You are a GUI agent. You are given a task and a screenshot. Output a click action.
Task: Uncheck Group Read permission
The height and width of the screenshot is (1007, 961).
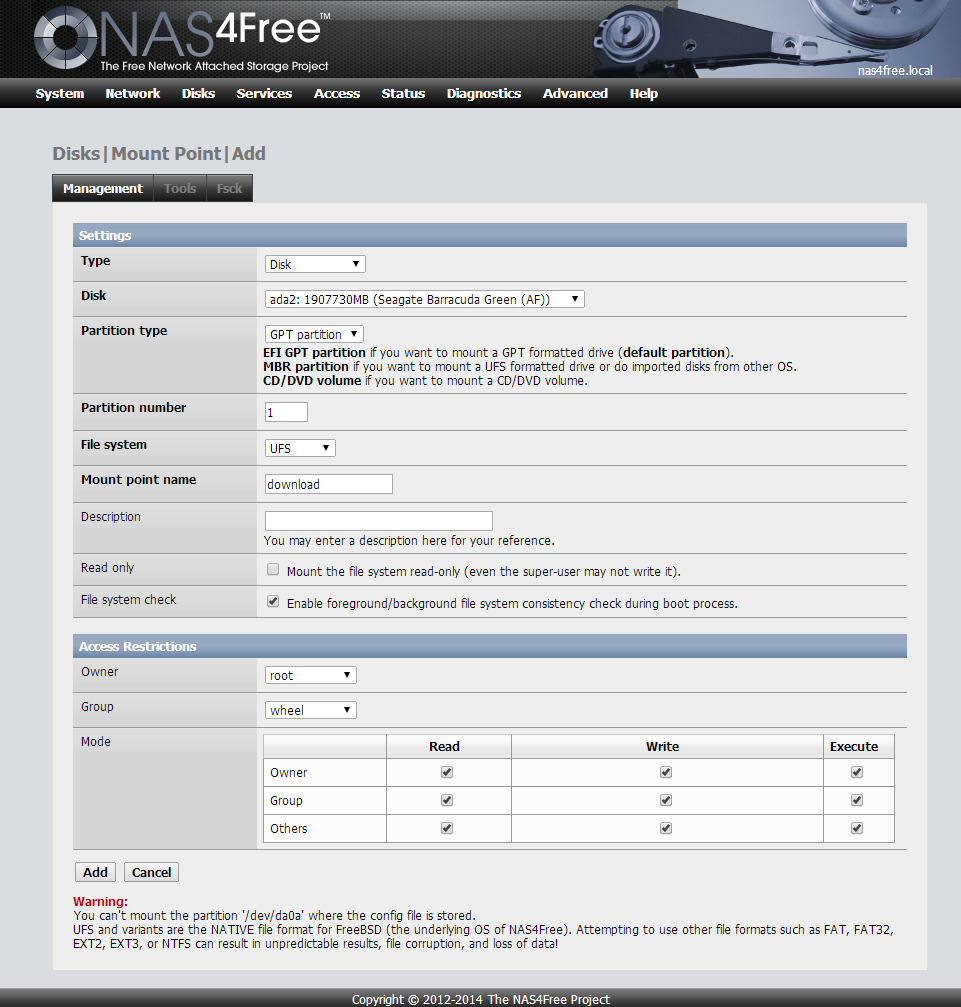(x=447, y=800)
